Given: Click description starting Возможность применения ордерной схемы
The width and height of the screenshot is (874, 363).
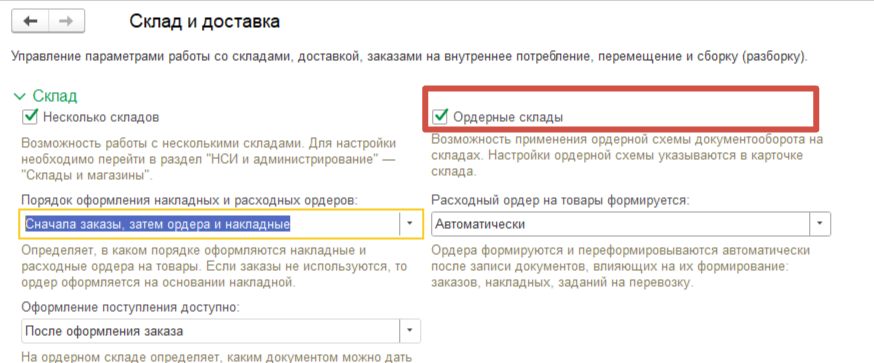Looking at the screenshot, I should coord(627,155).
